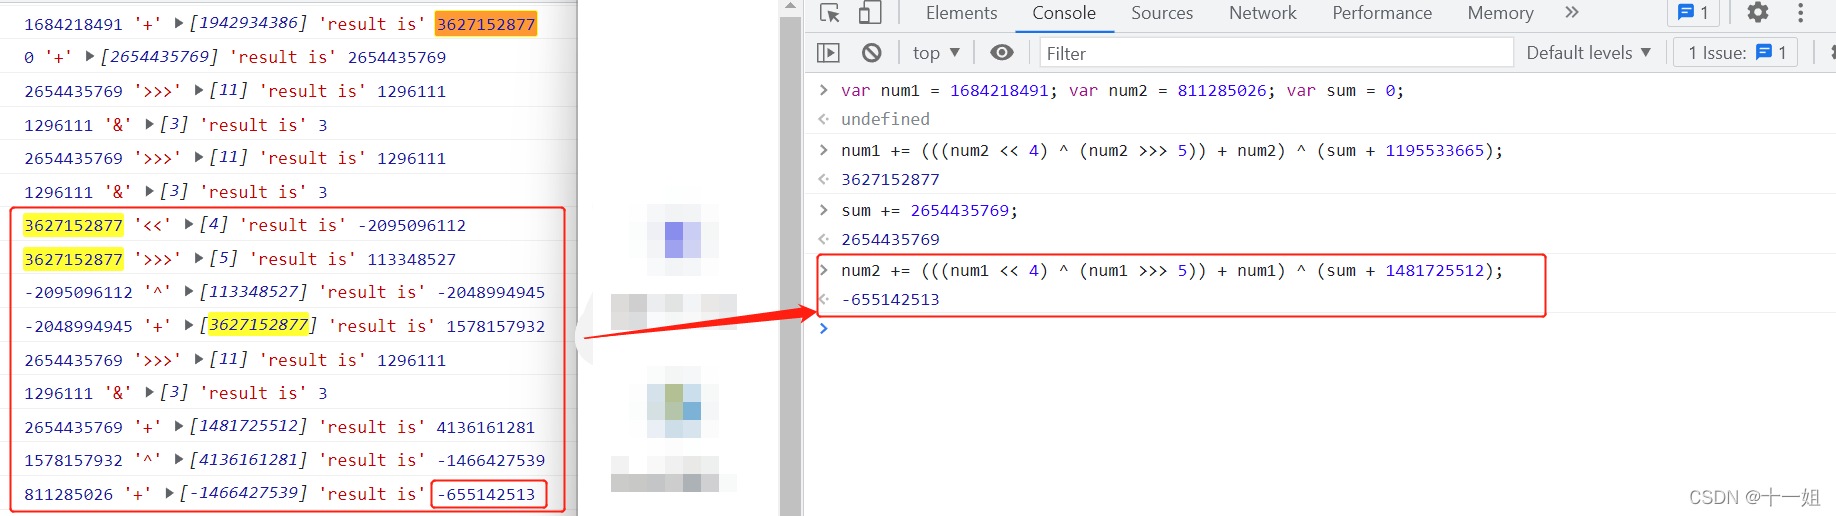1836x516 pixels.
Task: Click result value 4136161281
Action: click(485, 427)
